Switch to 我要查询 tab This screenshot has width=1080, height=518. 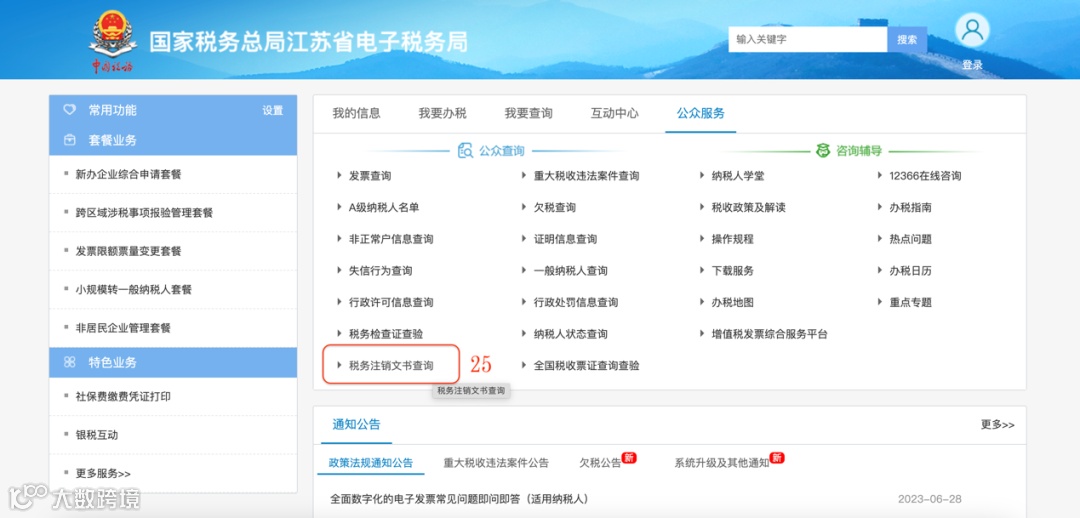pos(528,114)
